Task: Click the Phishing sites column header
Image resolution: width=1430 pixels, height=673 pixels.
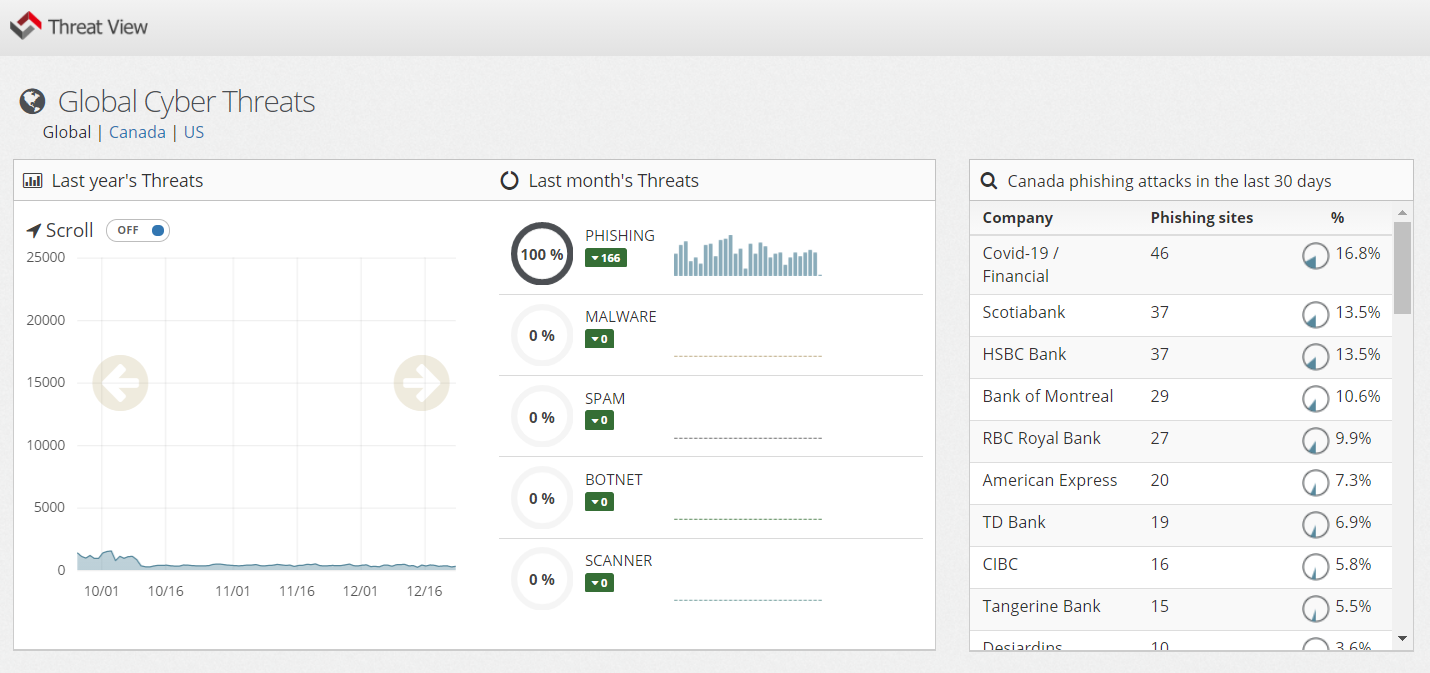Action: tap(1202, 217)
